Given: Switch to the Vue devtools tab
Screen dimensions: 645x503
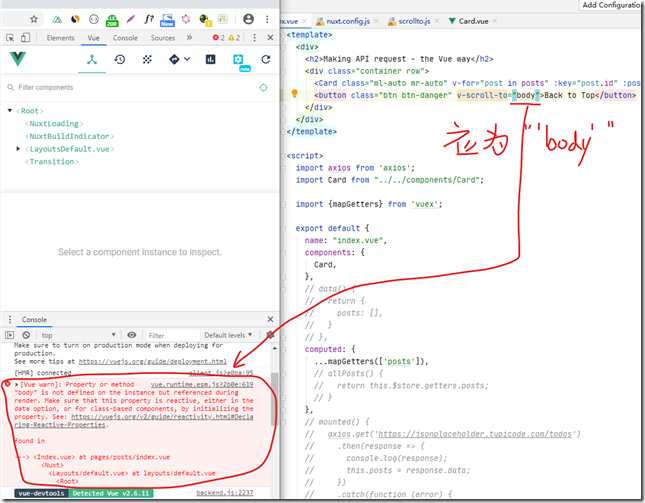Looking at the screenshot, I should pos(93,38).
